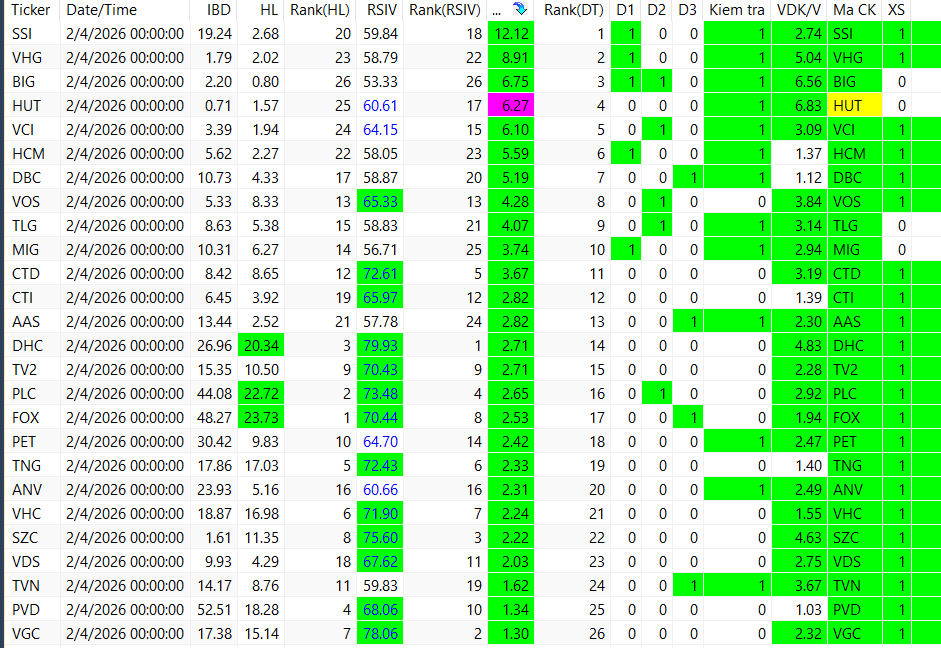Select the TVN ticker in first column
This screenshot has width=941, height=648.
coord(26,586)
